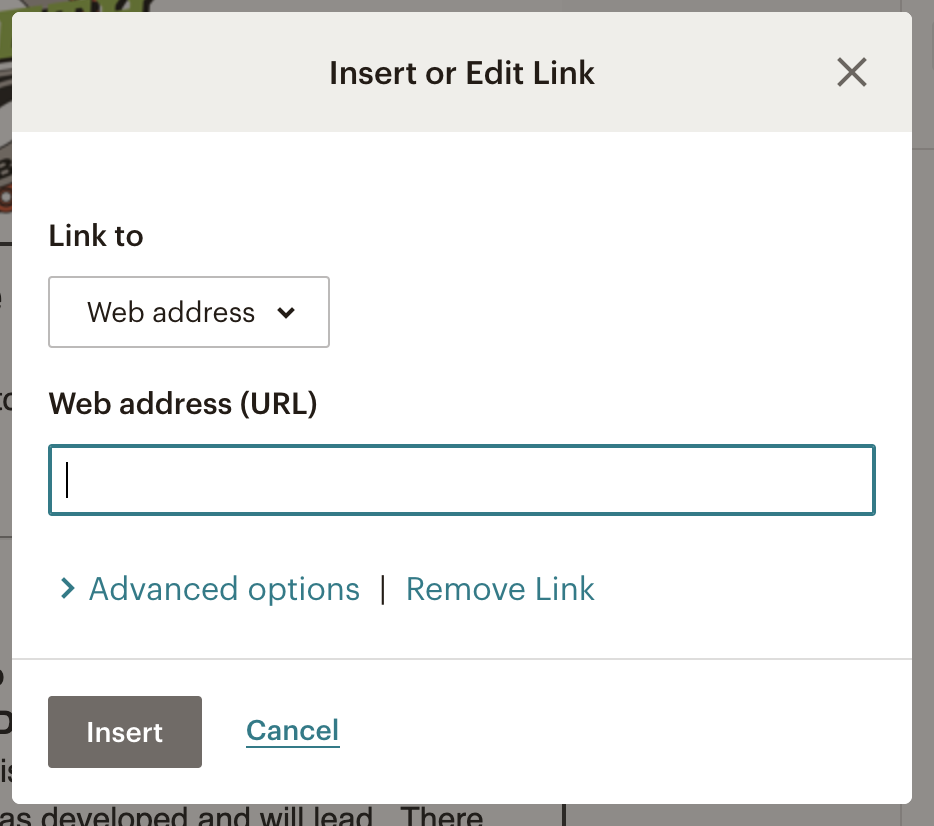The width and height of the screenshot is (934, 826).
Task: Click the Insert or Edit Link title
Action: click(462, 73)
